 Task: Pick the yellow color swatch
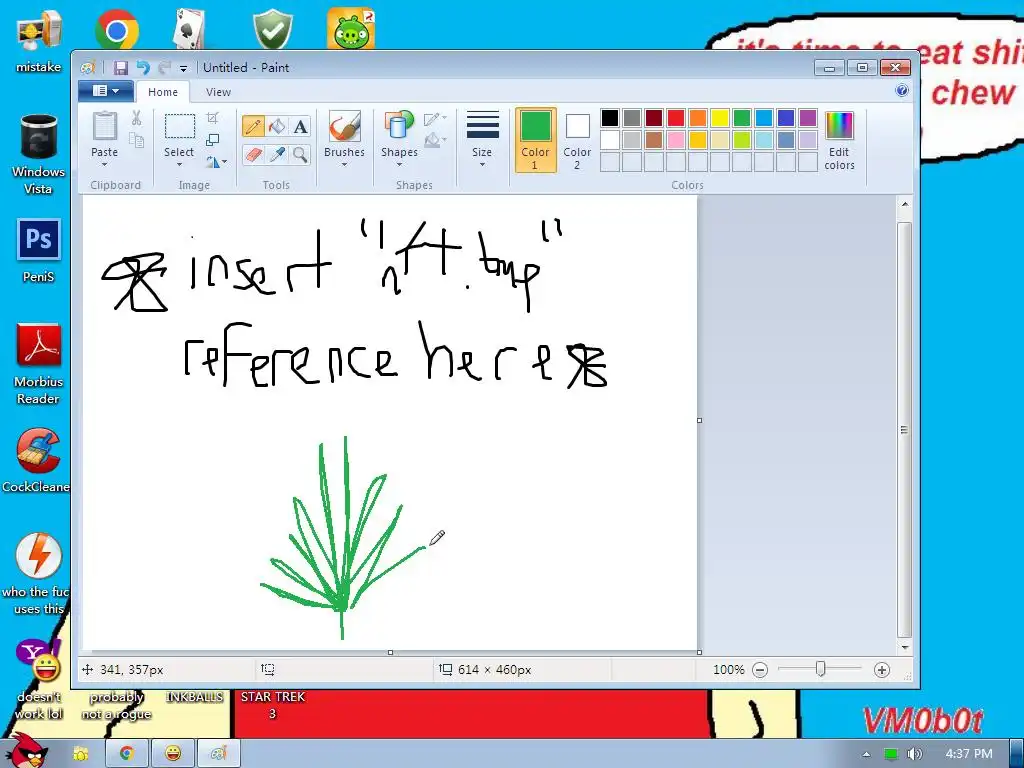[x=720, y=118]
